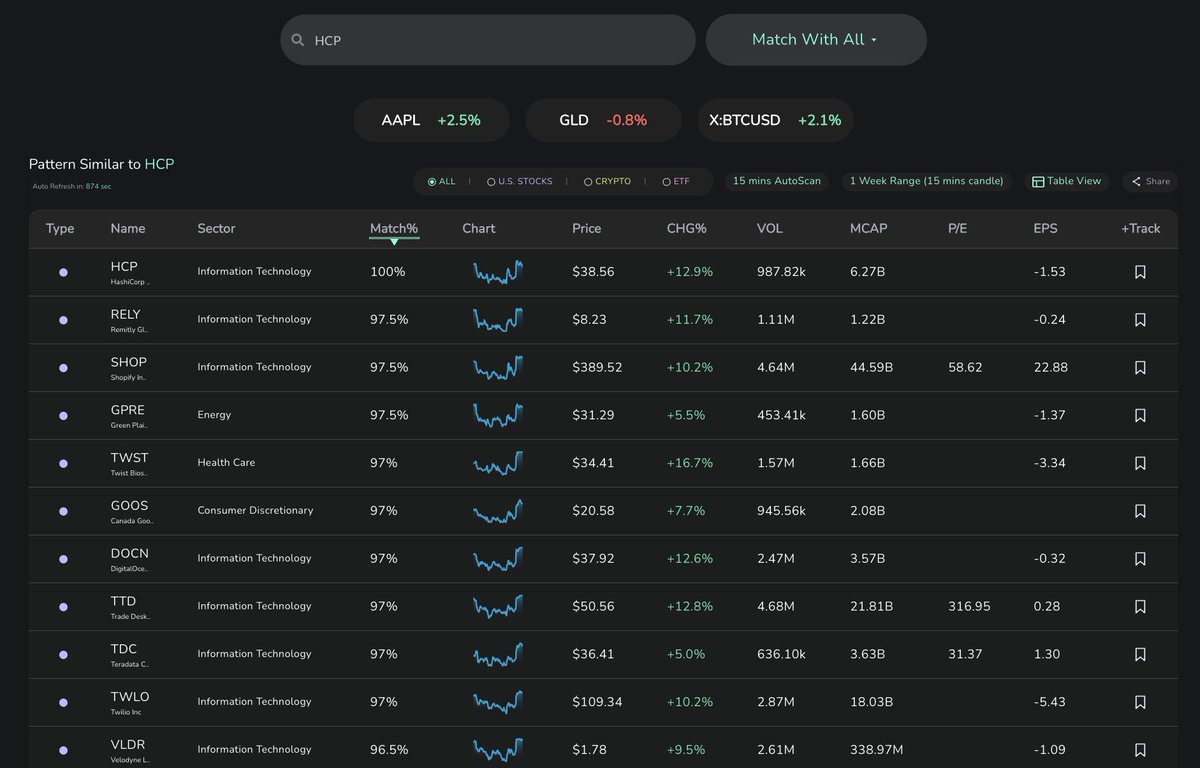Click the AAPL +2.5% ticker chip
This screenshot has width=1200, height=768.
coord(431,120)
